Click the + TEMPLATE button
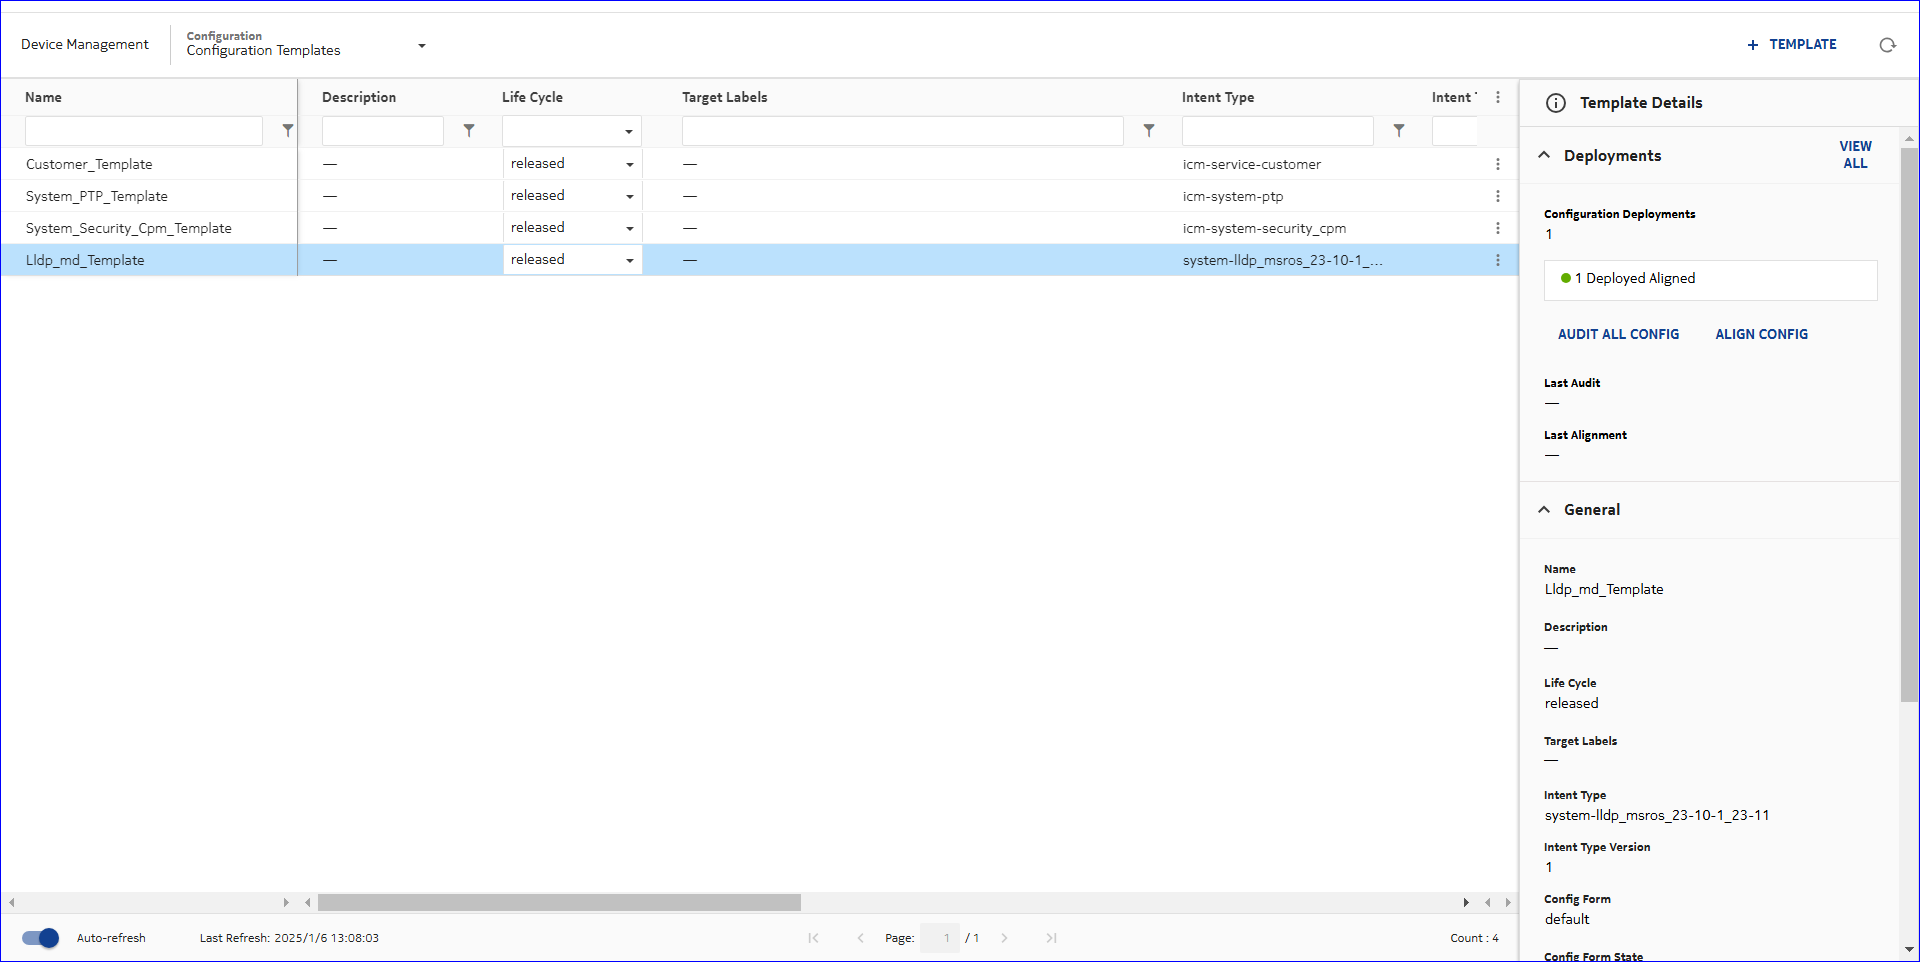Screen dimensions: 1920x962 pyautogui.click(x=1791, y=44)
